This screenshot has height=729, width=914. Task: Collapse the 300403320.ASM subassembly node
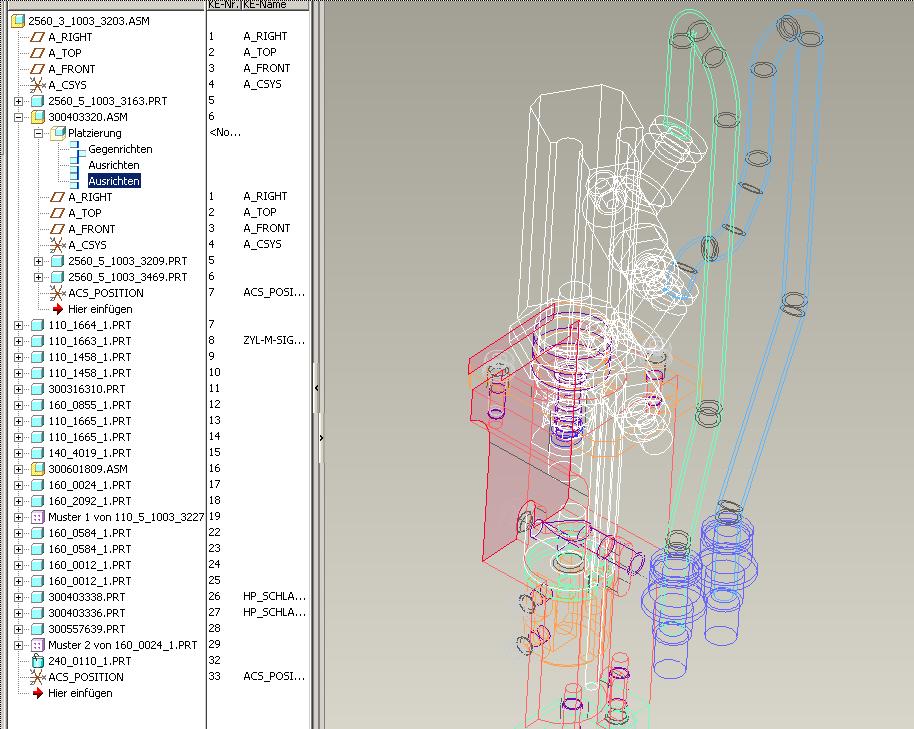pos(19,117)
